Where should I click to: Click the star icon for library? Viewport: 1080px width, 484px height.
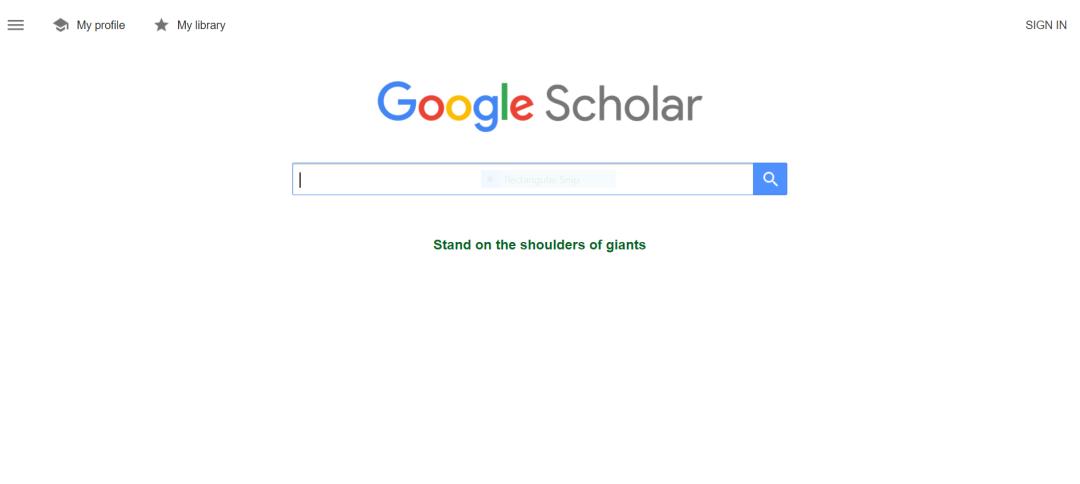[x=161, y=25]
